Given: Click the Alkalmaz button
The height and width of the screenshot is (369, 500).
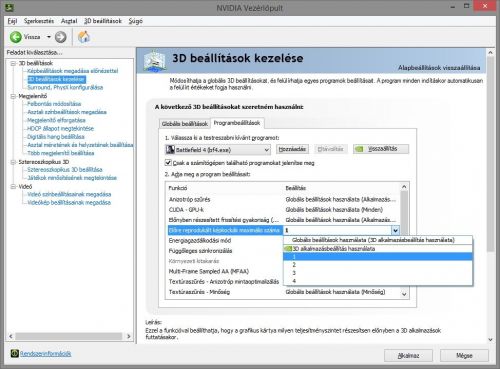Looking at the screenshot, I should point(408,356).
